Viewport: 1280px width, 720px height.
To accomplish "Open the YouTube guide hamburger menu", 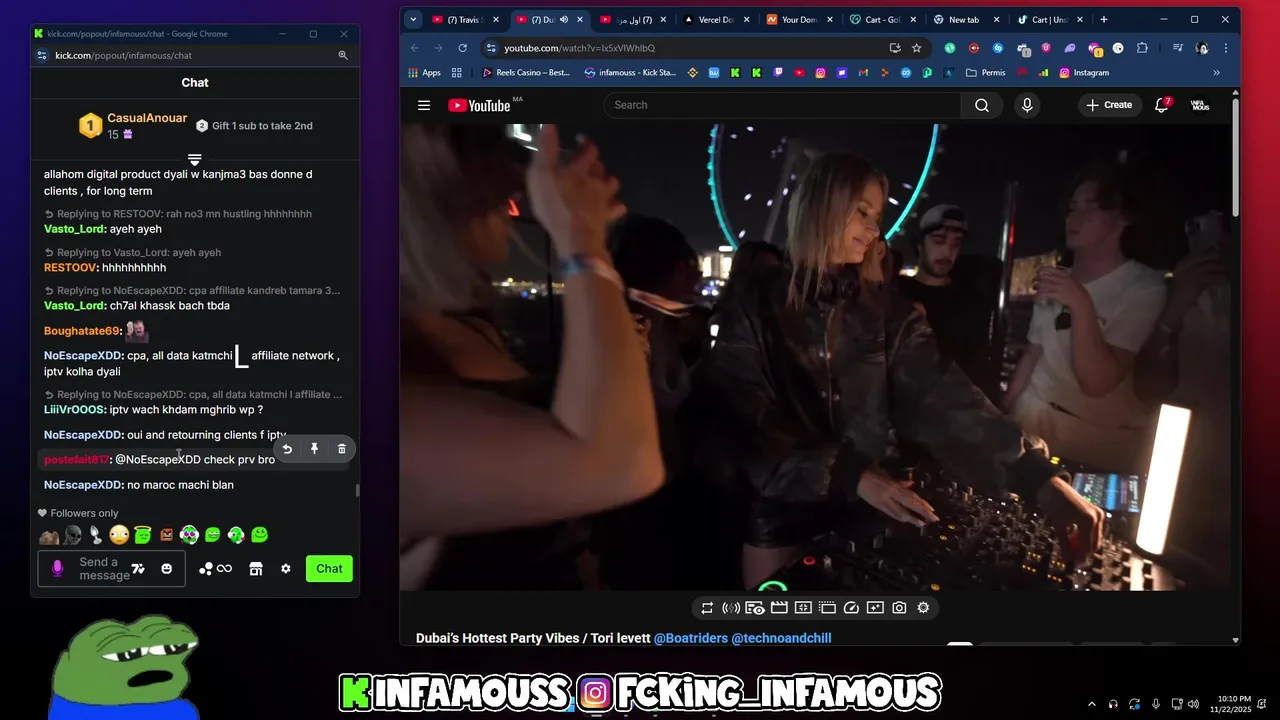I will [424, 105].
